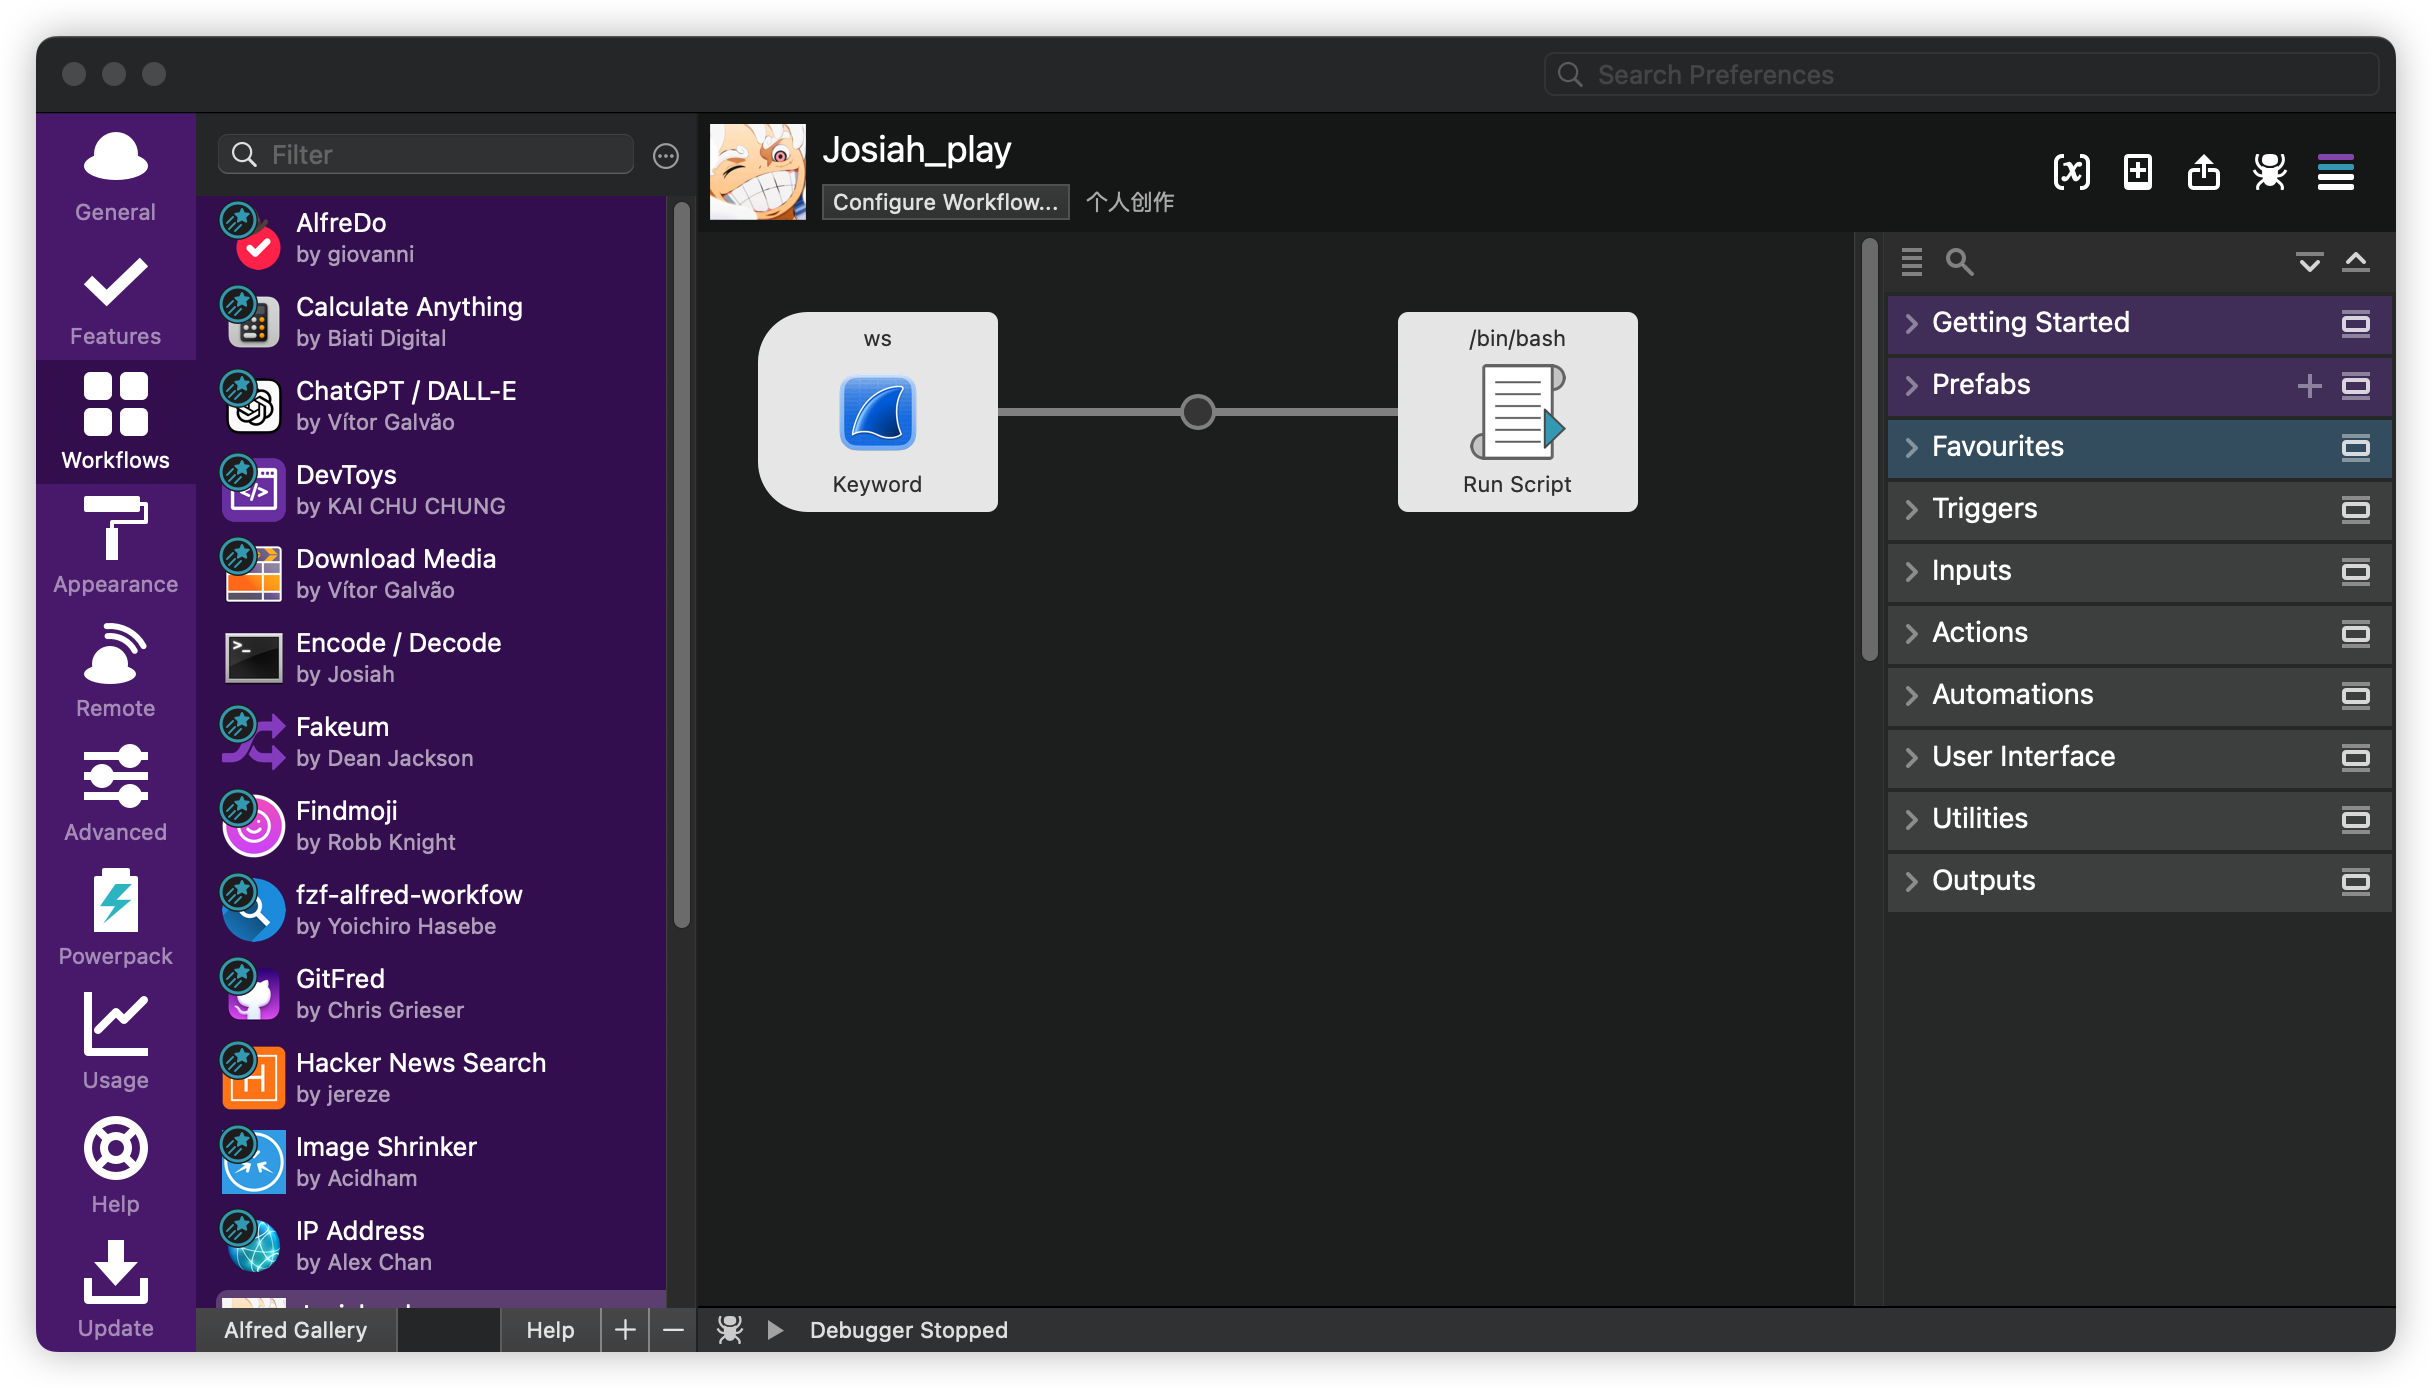Toggle the layout icon on Getting Started row
This screenshot has height=1388, width=2432.
click(2356, 323)
